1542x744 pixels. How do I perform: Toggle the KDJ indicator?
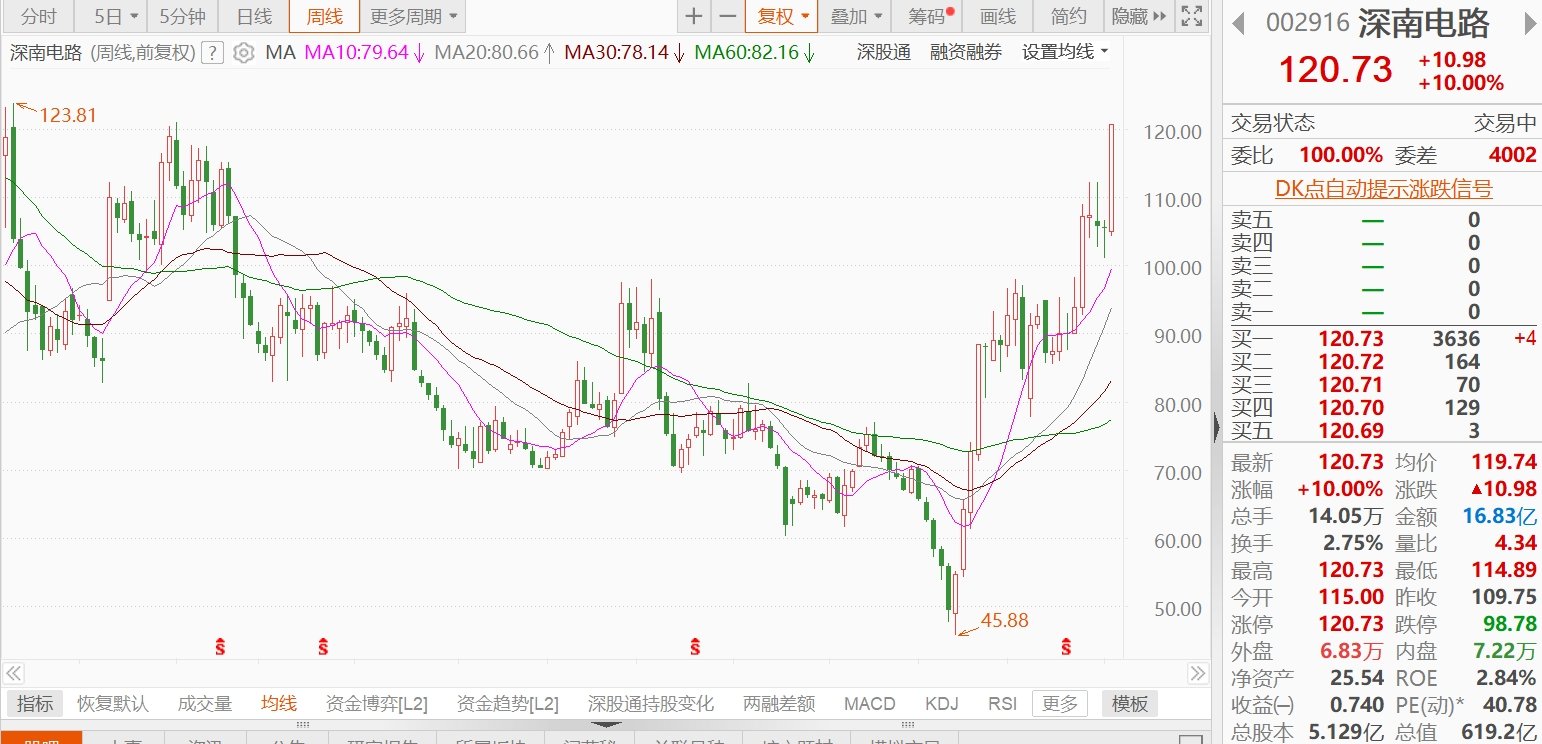942,704
